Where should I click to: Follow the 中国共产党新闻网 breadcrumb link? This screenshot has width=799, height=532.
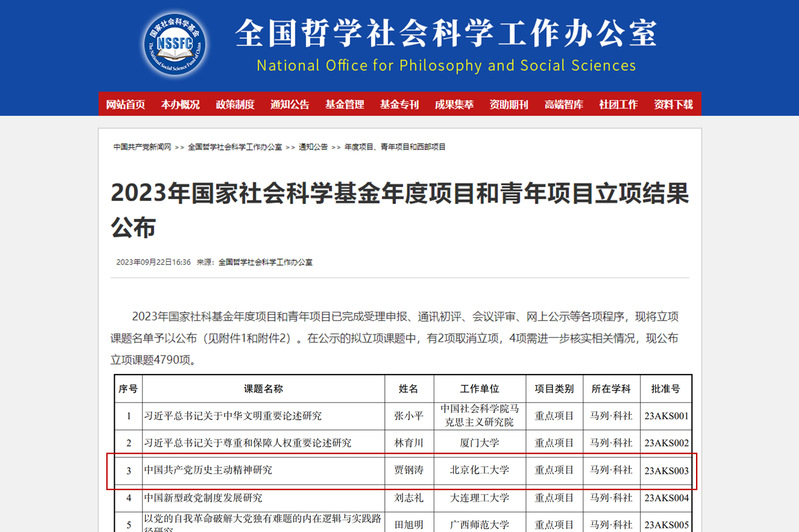(142, 147)
